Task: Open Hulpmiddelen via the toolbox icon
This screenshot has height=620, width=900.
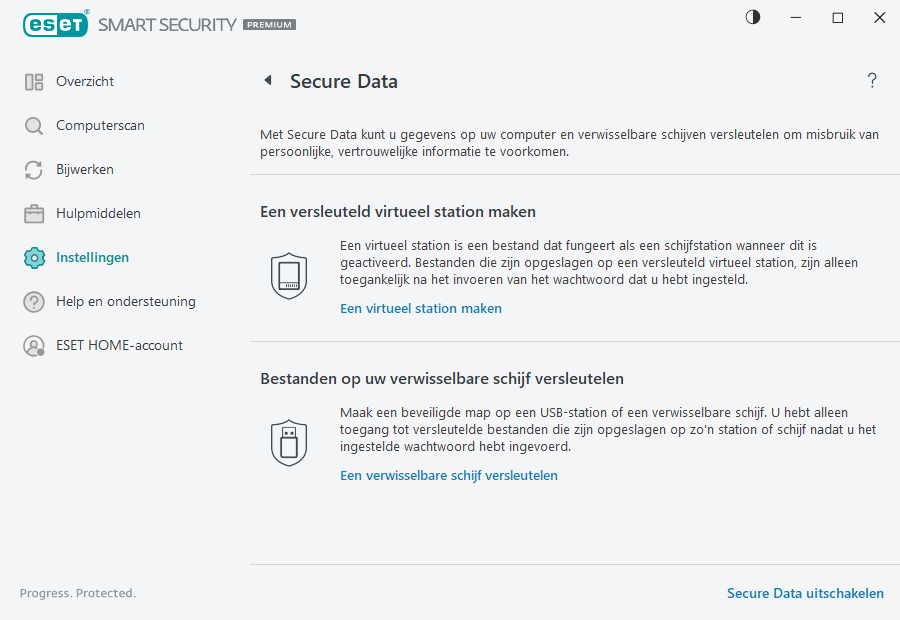Action: click(33, 213)
